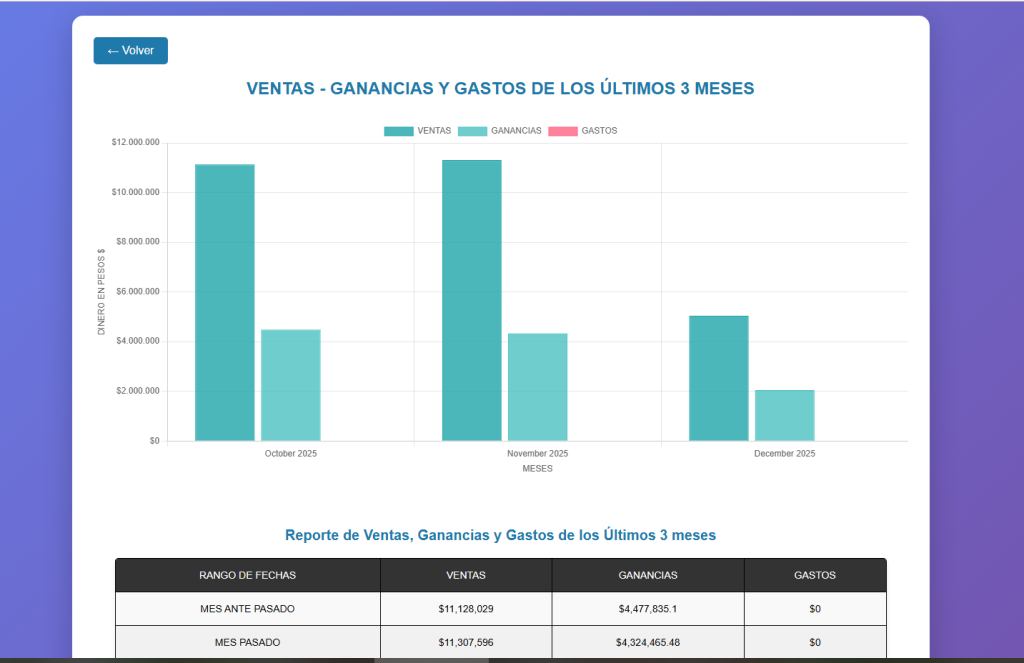Click the Volver back button
The width and height of the screenshot is (1024, 663).
130,51
